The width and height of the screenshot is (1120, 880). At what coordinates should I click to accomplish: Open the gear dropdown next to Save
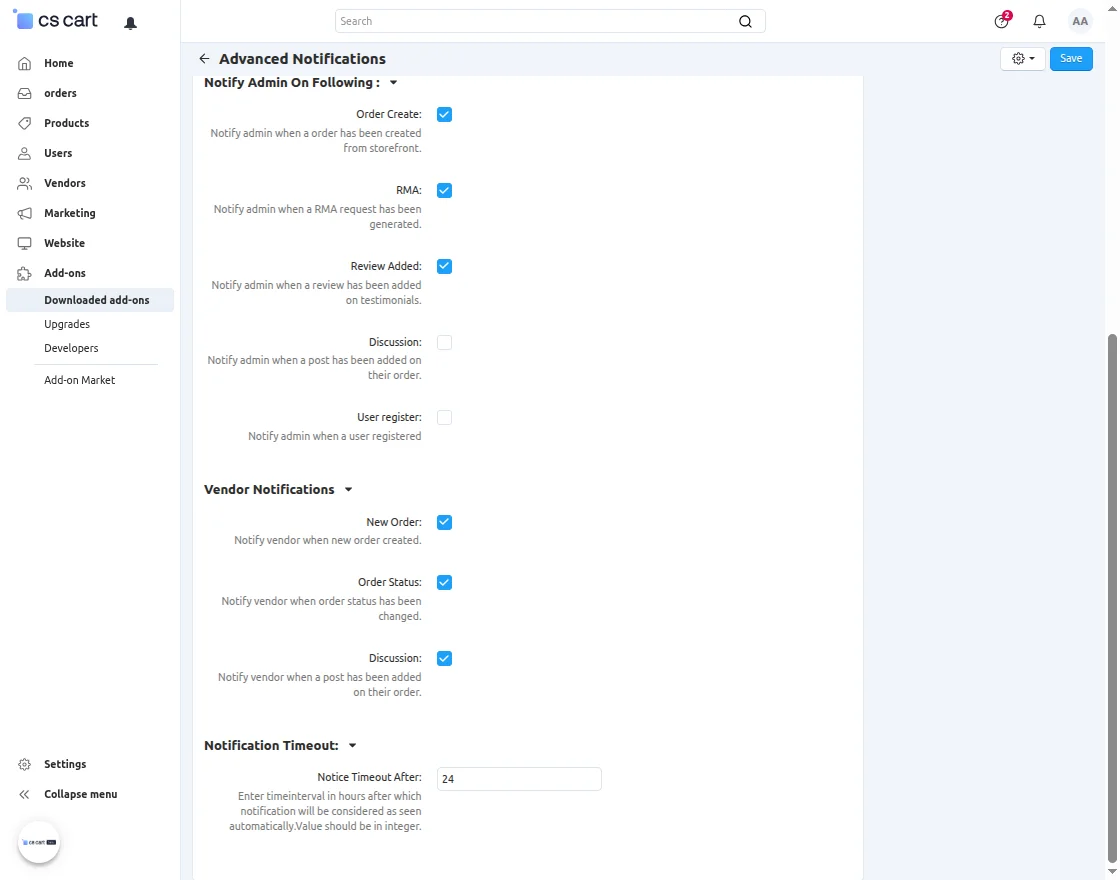point(1023,59)
